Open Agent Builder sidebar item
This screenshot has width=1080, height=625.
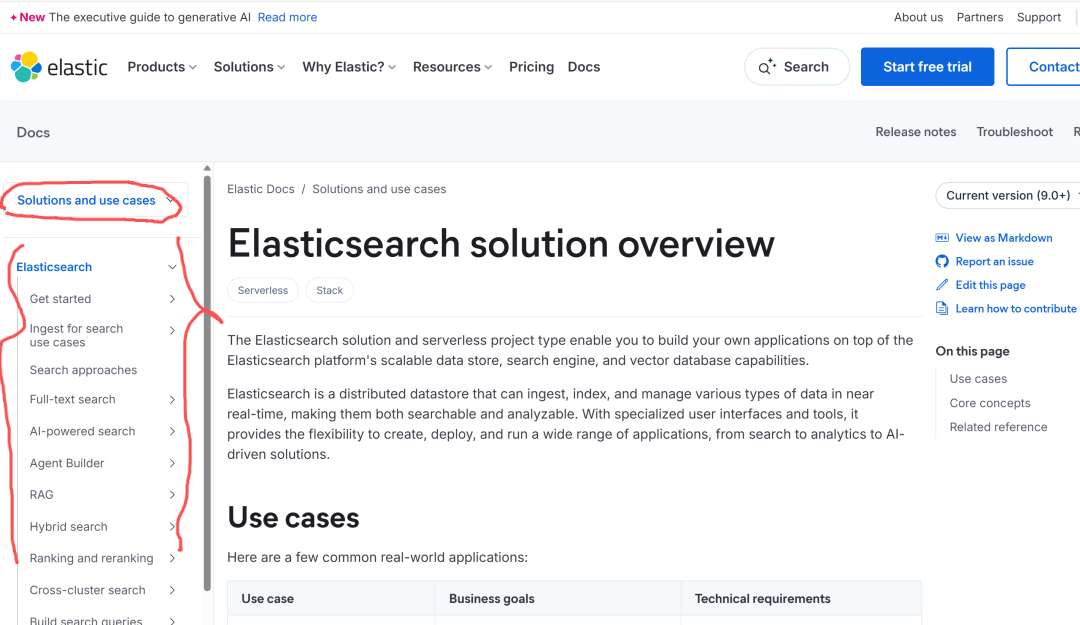[67, 463]
